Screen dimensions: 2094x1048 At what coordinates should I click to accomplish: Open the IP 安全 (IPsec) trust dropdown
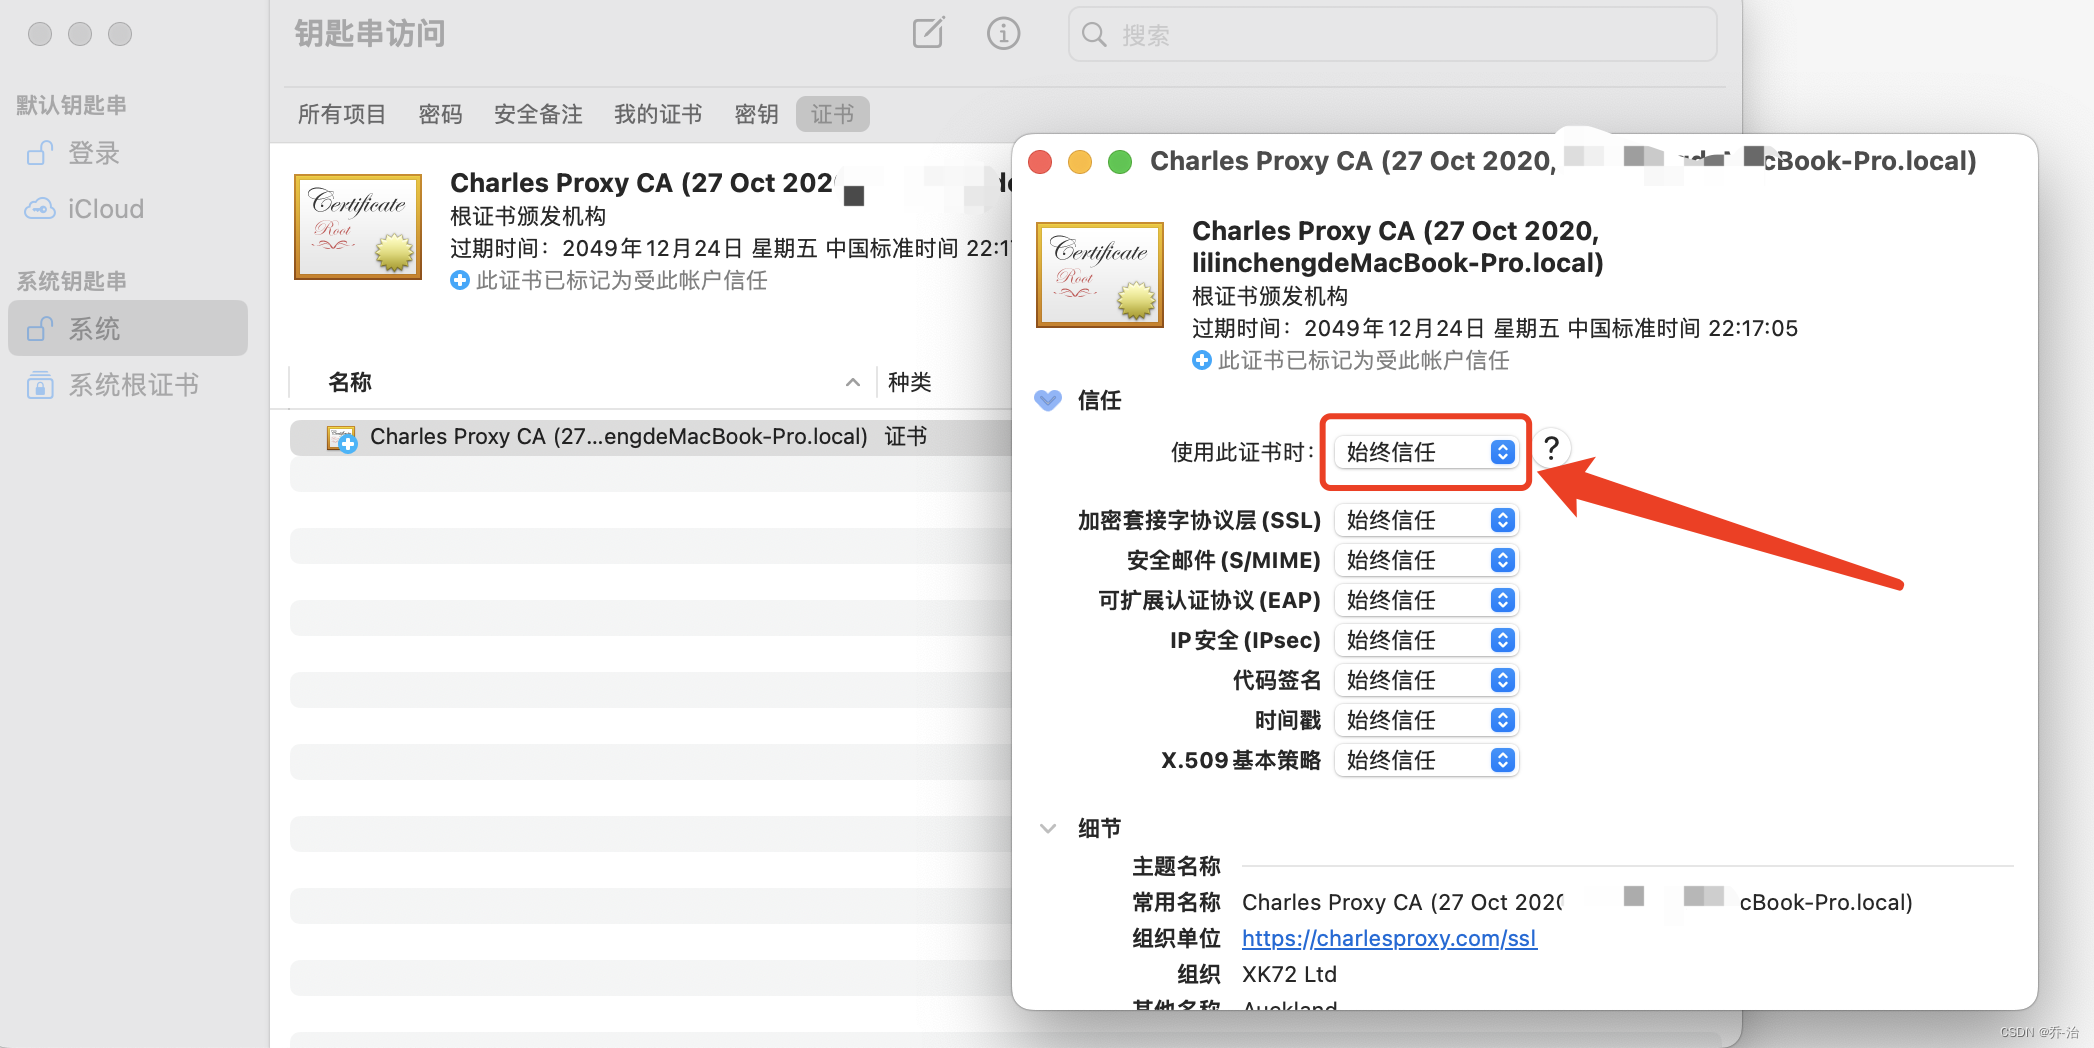1426,640
